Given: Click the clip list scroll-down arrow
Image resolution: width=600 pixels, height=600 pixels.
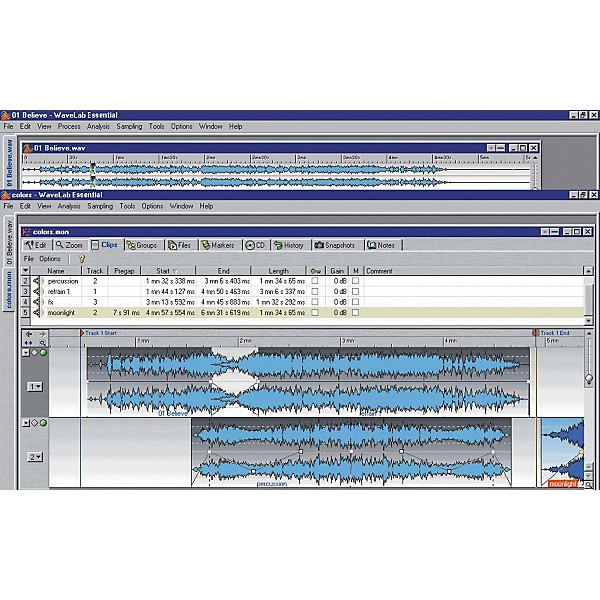Looking at the screenshot, I should point(589,321).
